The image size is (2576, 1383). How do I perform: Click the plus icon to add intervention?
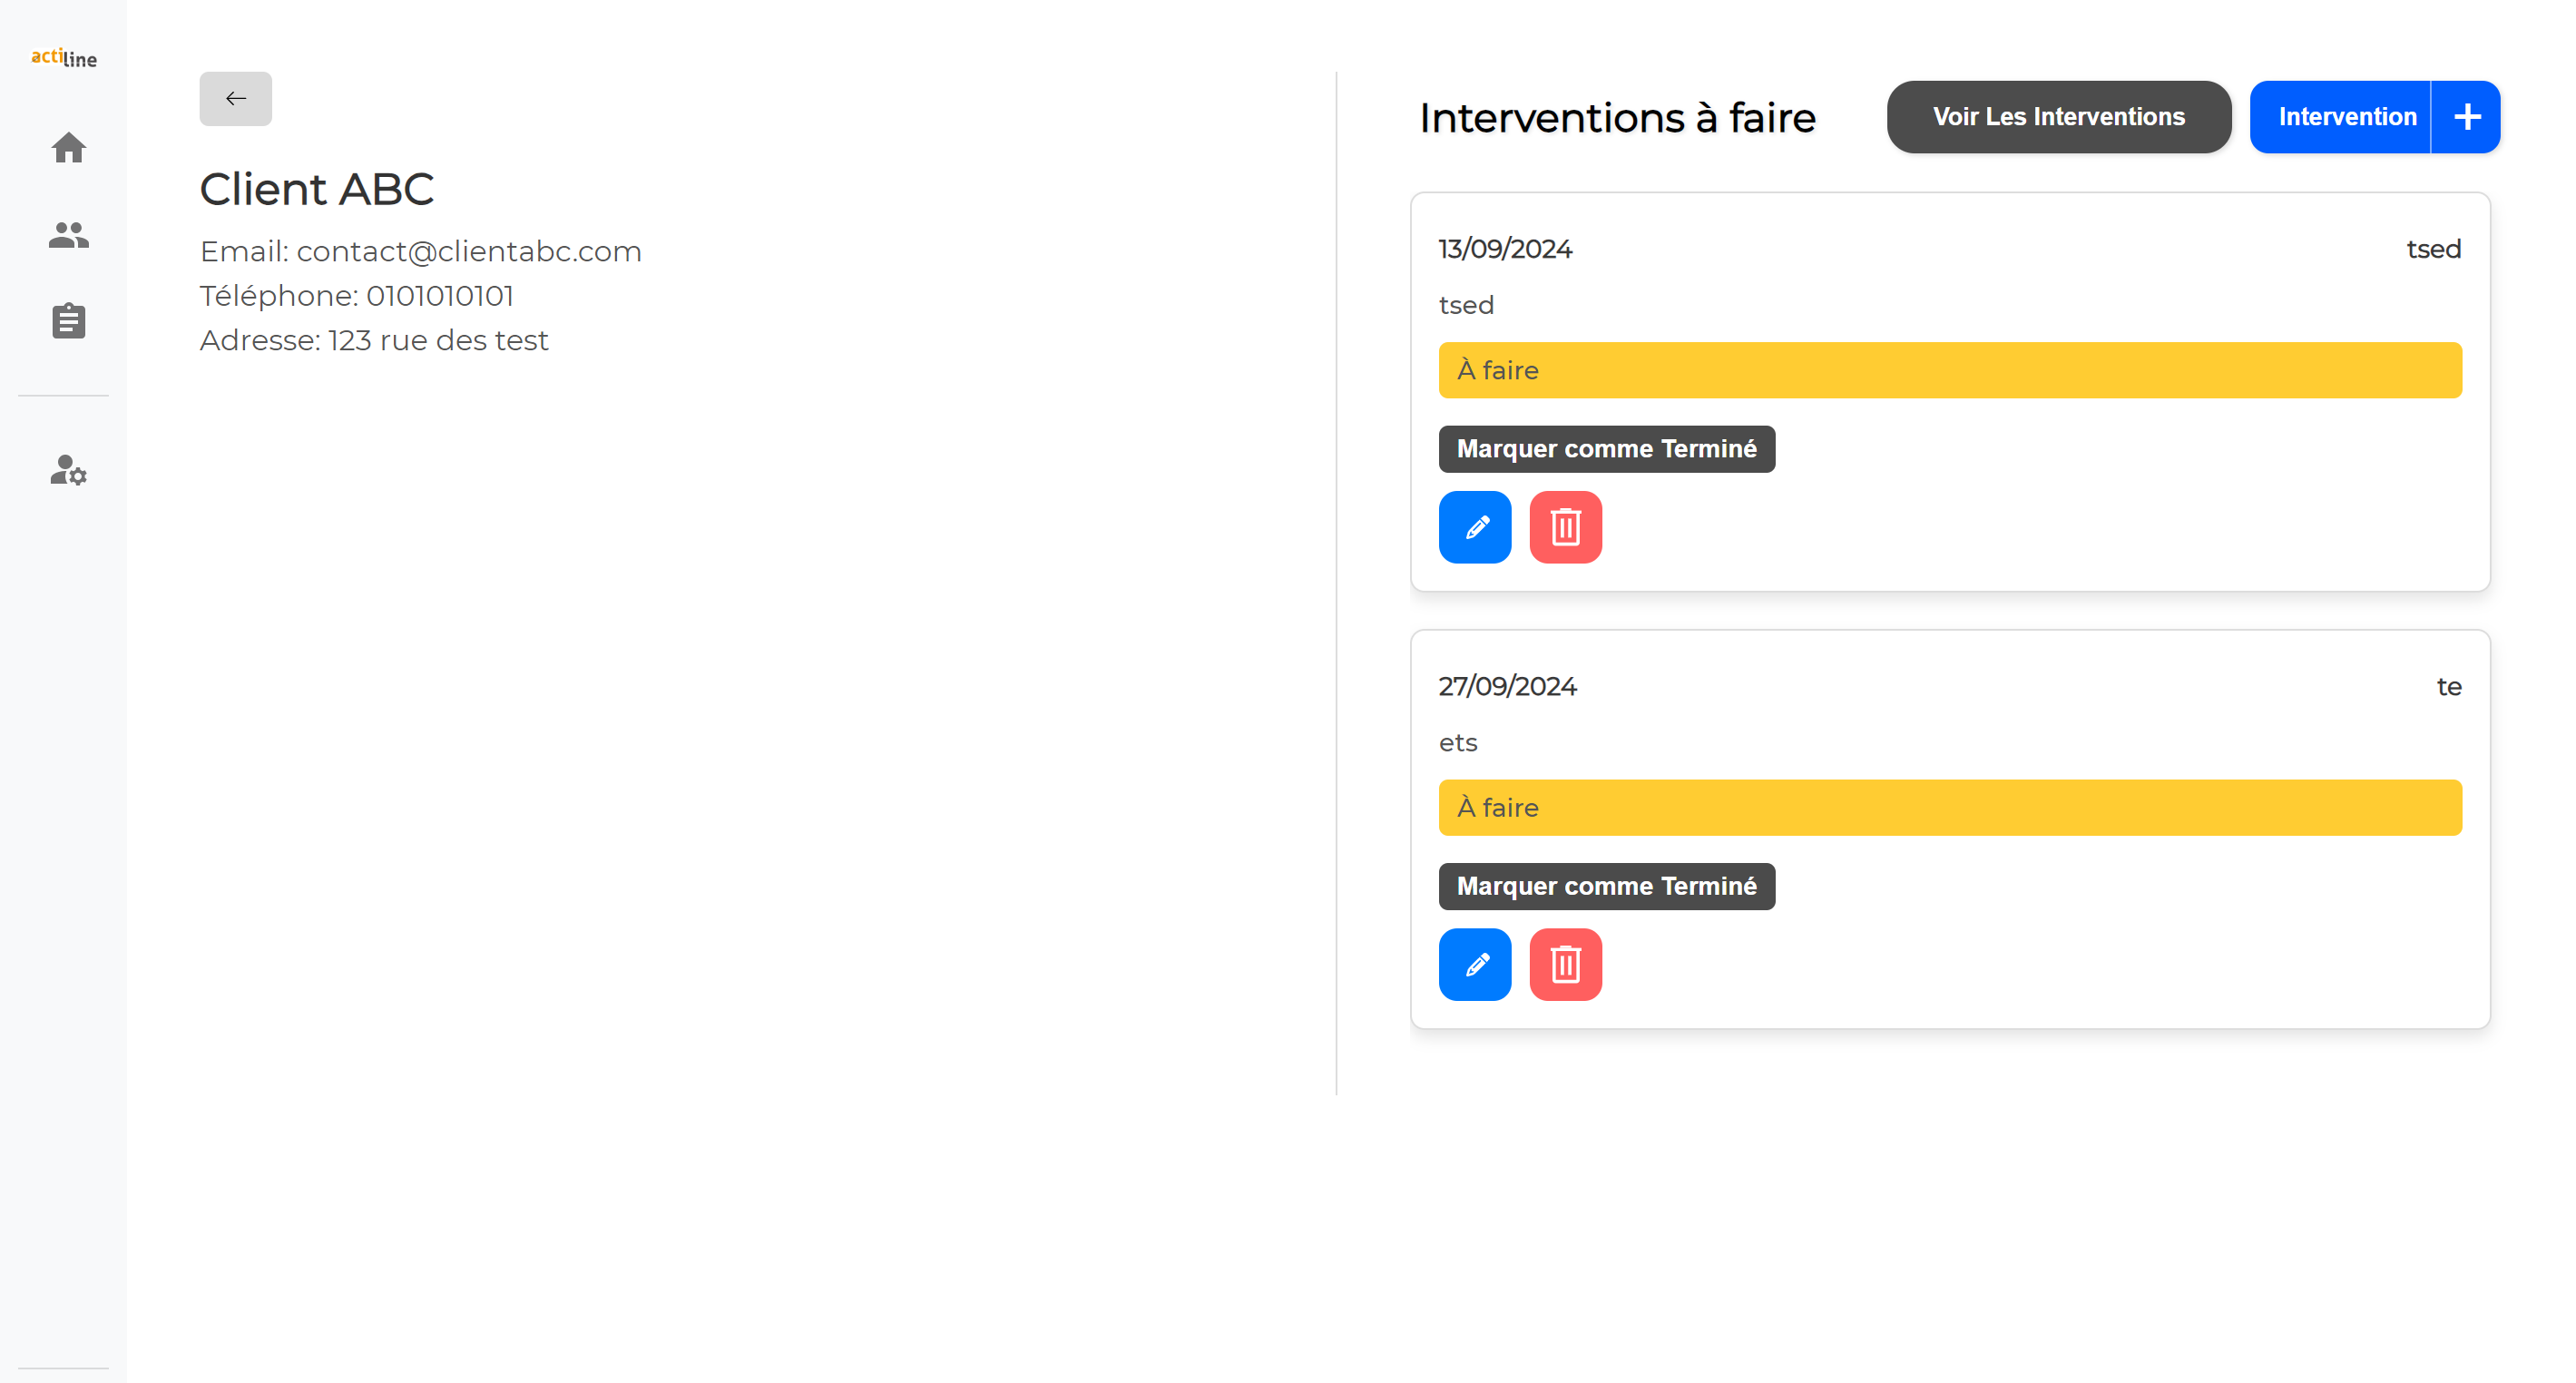coord(2466,117)
